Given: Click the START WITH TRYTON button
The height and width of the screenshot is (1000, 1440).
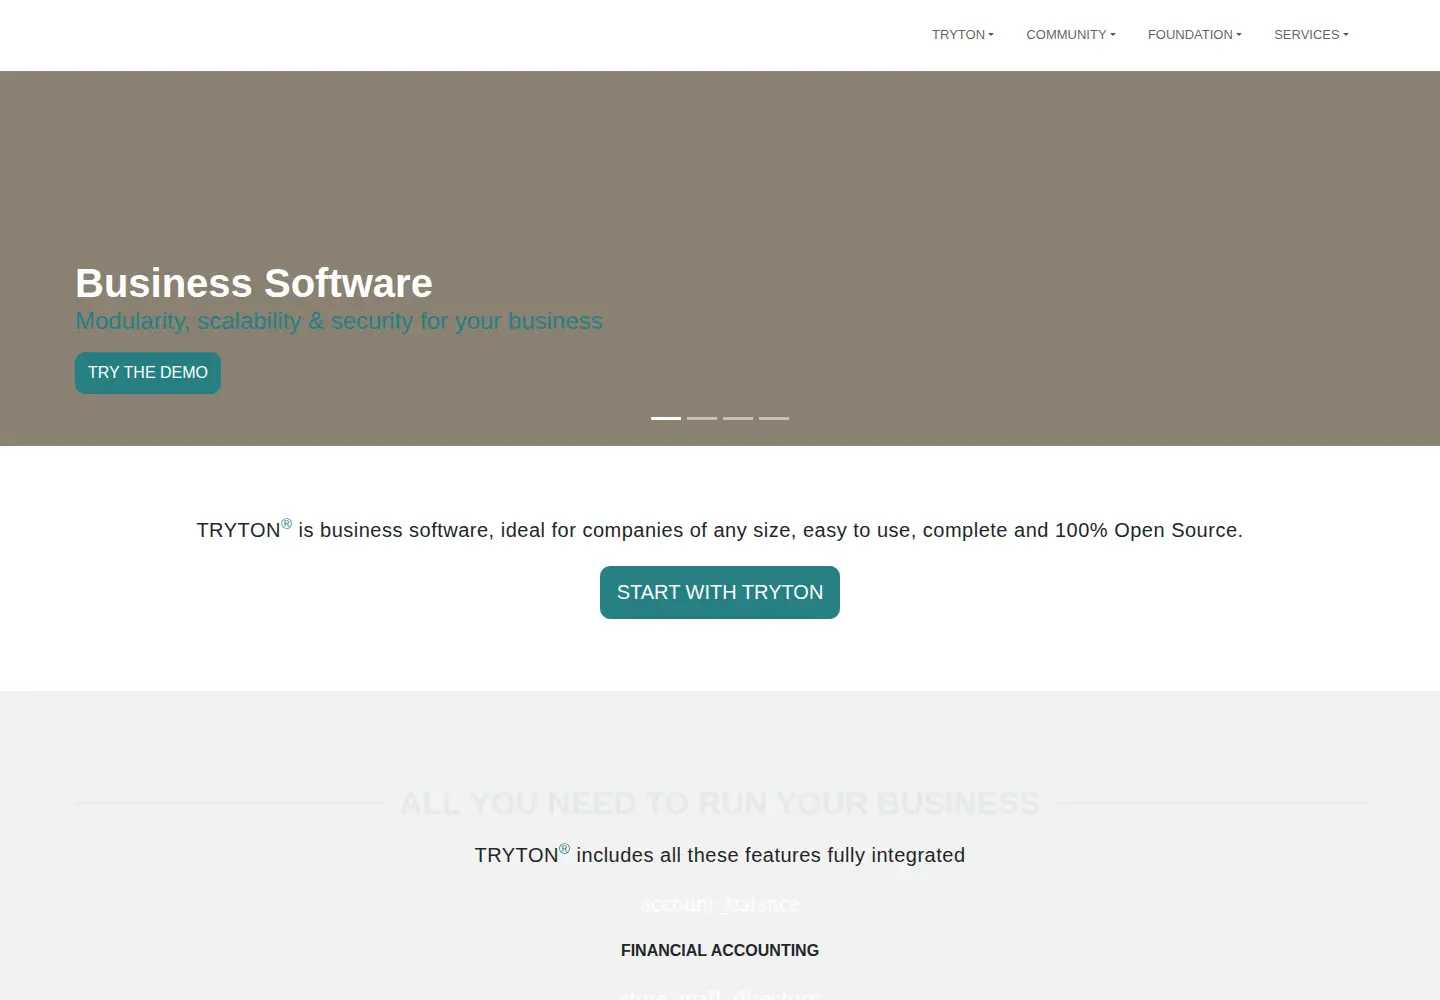Looking at the screenshot, I should (720, 592).
